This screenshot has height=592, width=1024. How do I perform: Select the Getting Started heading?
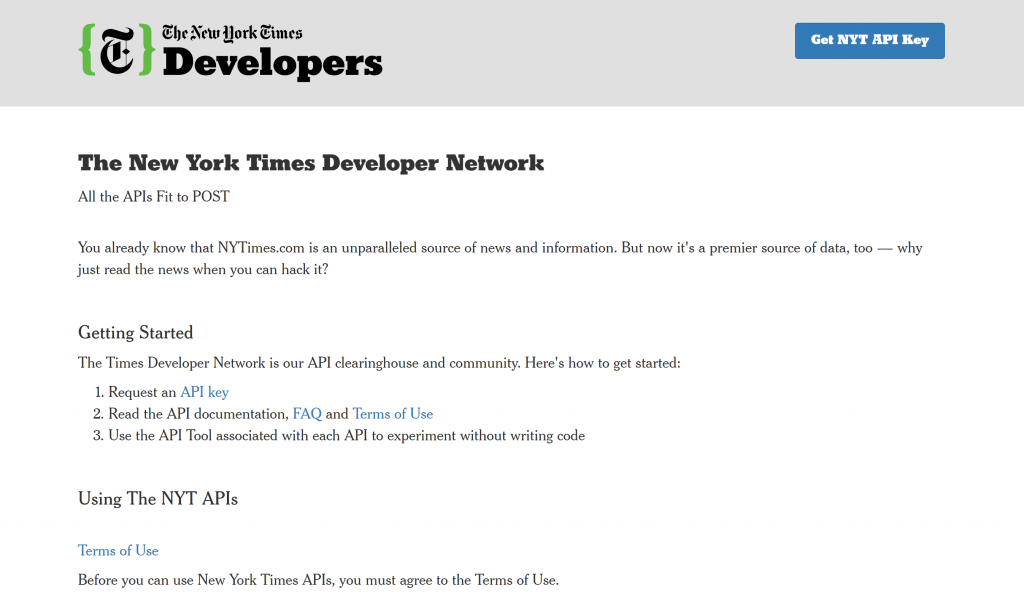(x=135, y=332)
